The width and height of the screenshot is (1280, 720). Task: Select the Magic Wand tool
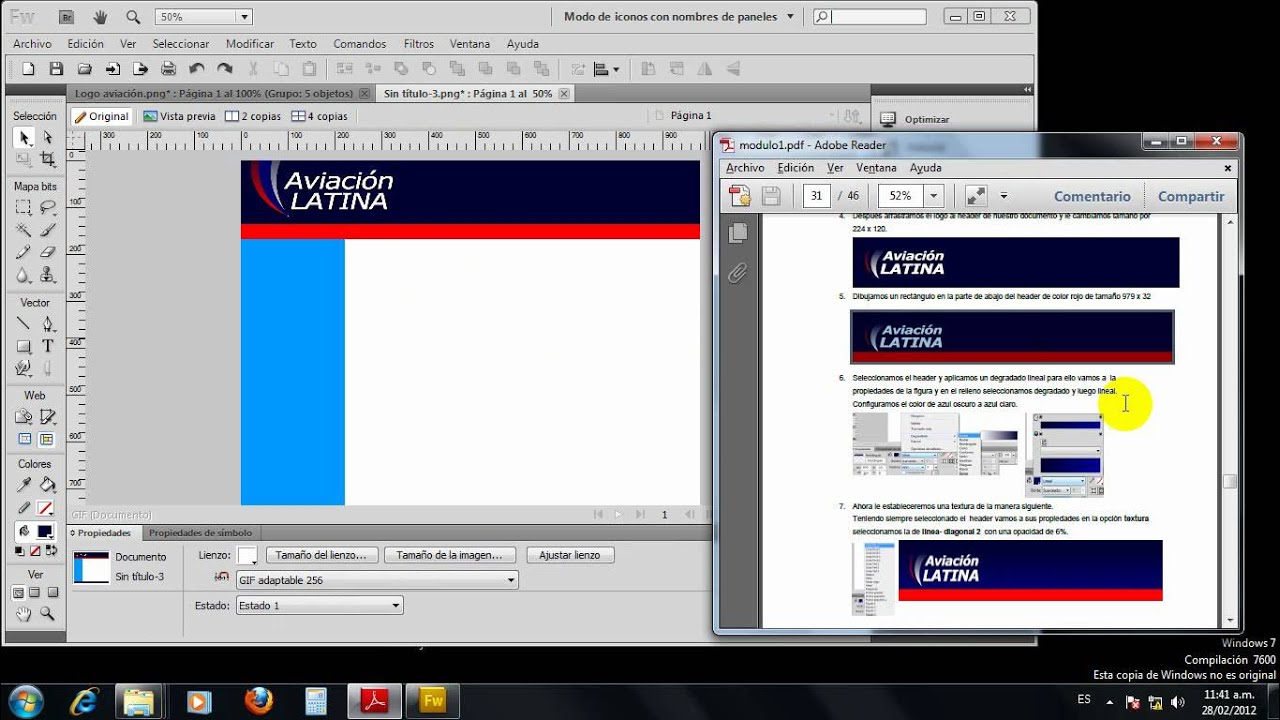click(24, 230)
